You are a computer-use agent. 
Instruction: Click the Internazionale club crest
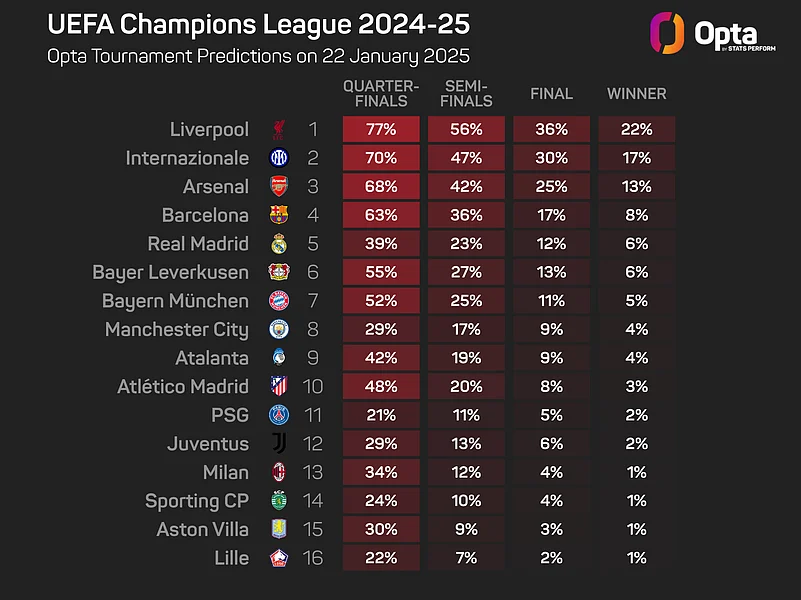click(x=278, y=158)
